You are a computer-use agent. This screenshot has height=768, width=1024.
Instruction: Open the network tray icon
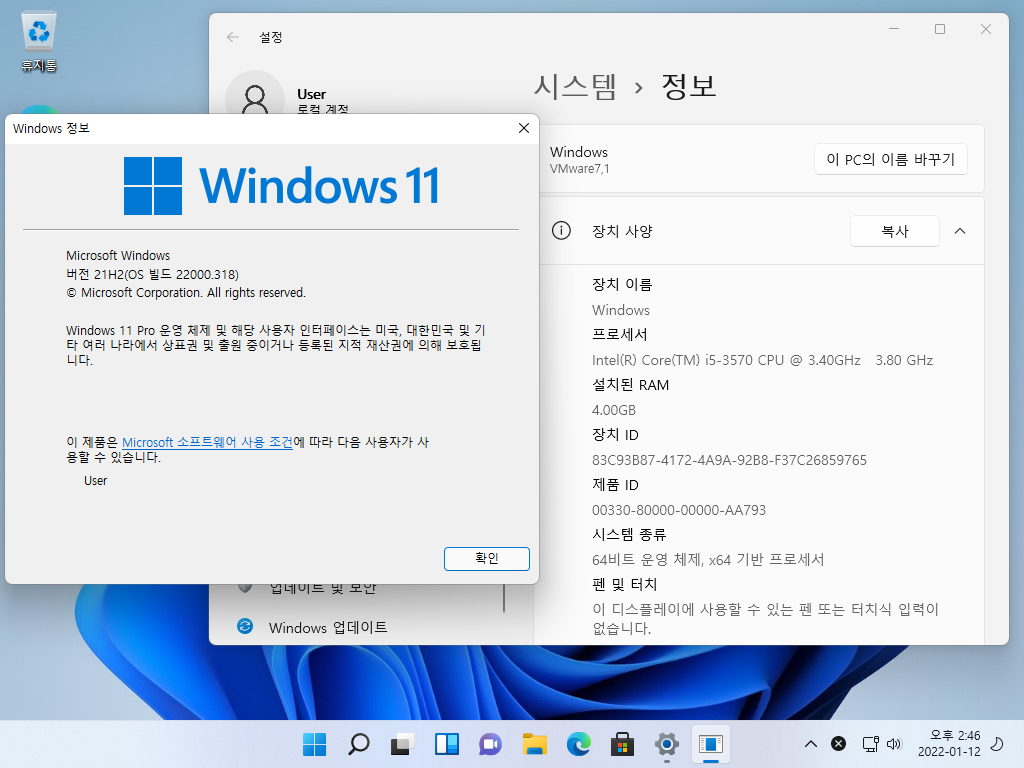(x=871, y=744)
